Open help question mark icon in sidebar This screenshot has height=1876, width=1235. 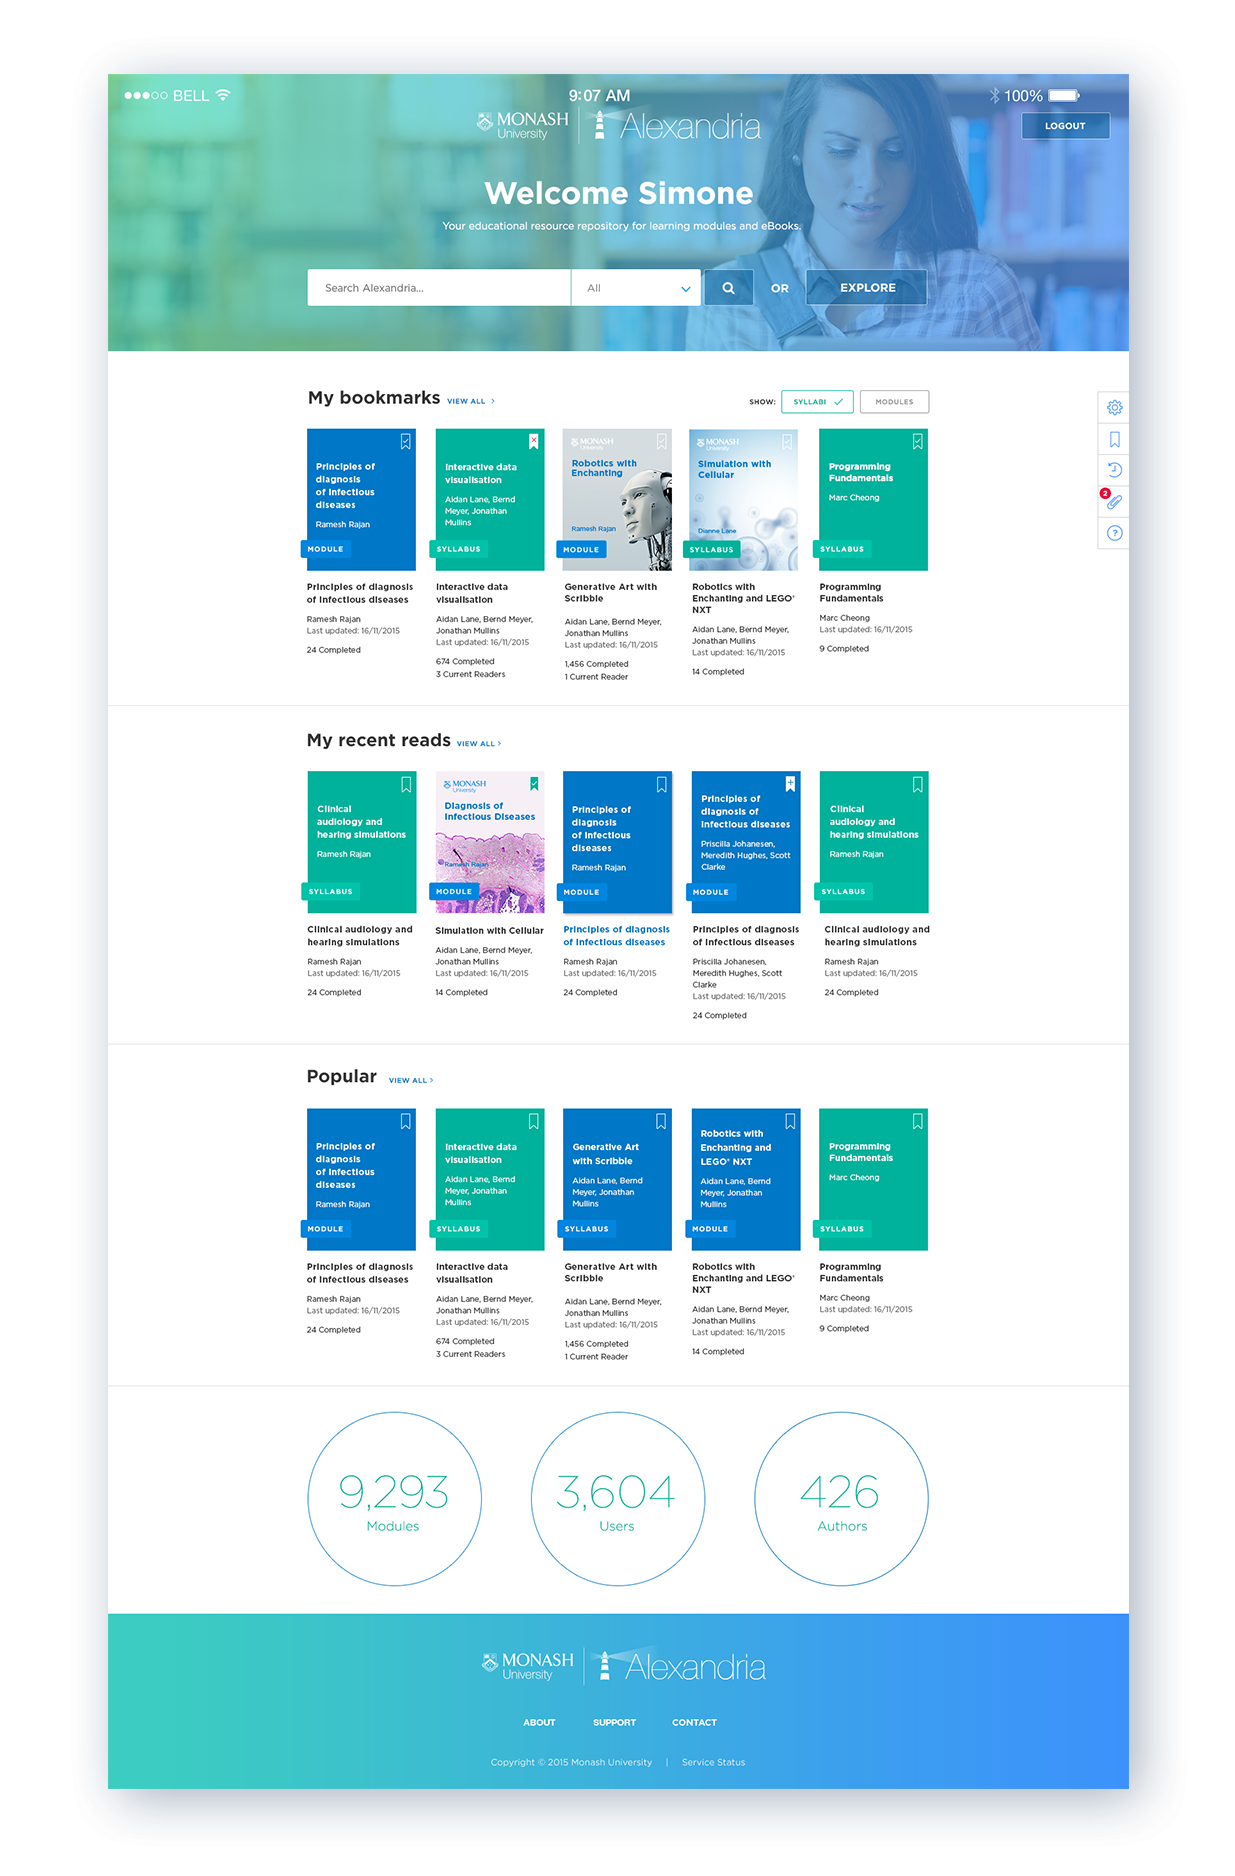(1114, 533)
